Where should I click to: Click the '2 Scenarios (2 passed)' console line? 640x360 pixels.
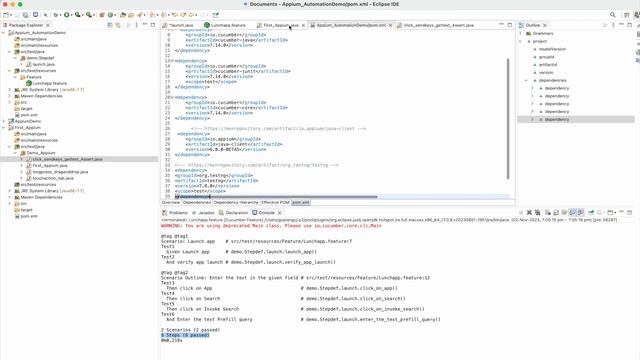click(191, 330)
